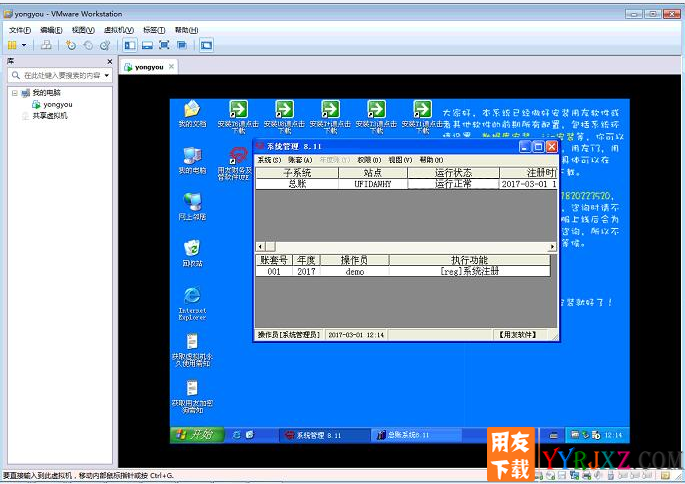Open VMware 帮助(H) menu
The height and width of the screenshot is (484, 685).
coord(187,30)
